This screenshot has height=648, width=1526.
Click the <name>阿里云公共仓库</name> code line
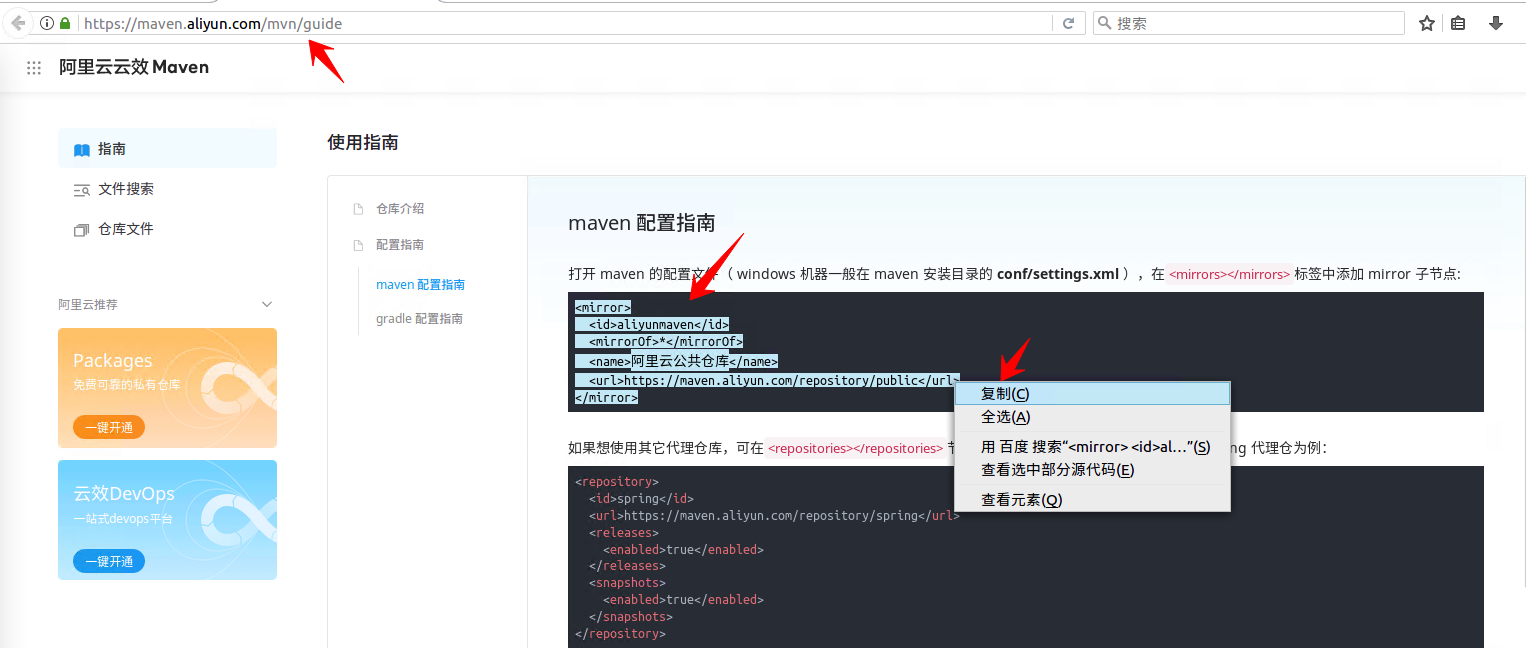[683, 362]
